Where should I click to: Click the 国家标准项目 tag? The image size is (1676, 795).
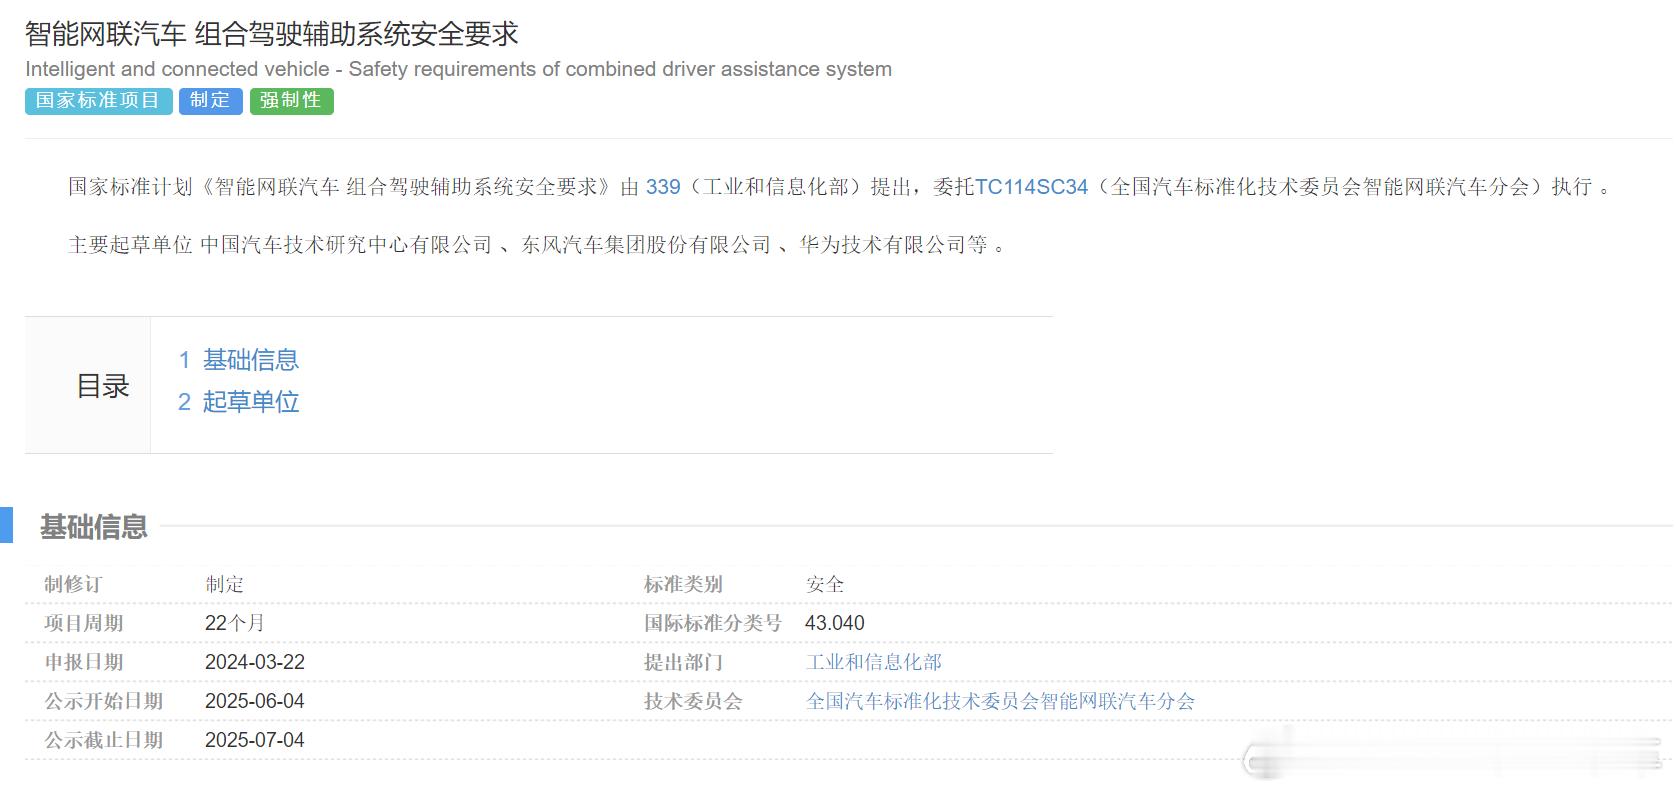tap(98, 101)
